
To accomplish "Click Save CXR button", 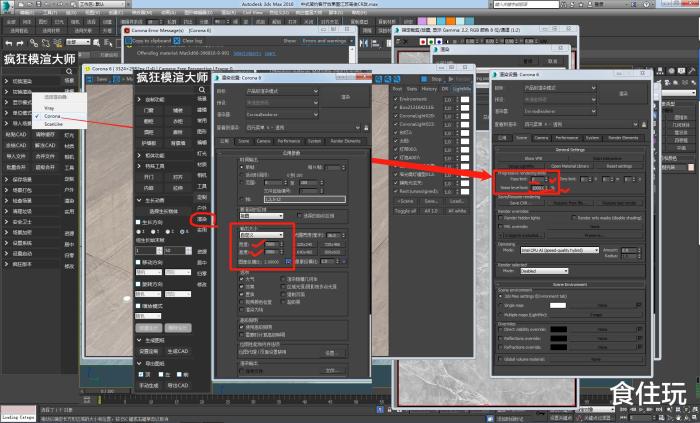I will coord(519,203).
